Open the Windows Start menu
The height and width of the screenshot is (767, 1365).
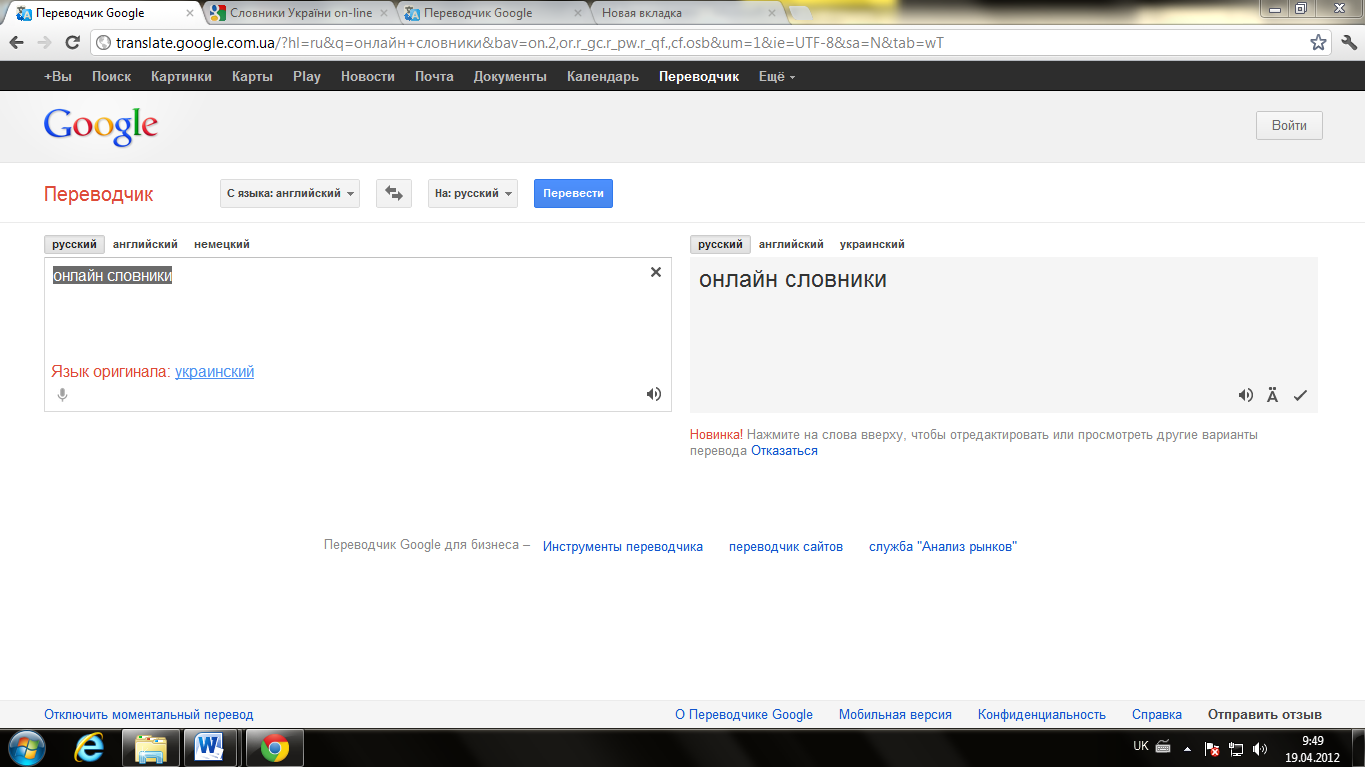27,747
